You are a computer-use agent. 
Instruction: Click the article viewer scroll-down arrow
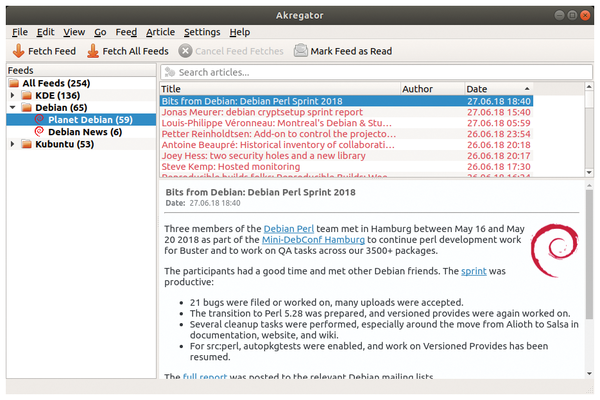(589, 374)
